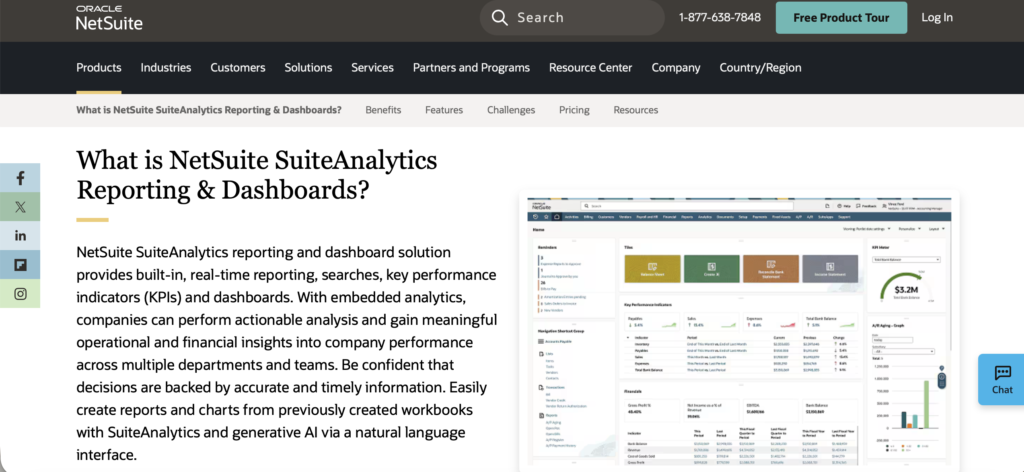Click the page heading 'What is NetSuite SuiteAnalytics Reporting & Dashboards?'

point(257,174)
